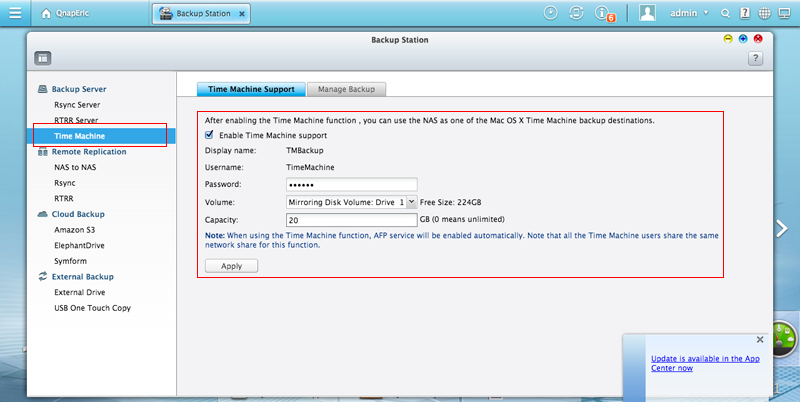The image size is (800, 402).
Task: Click the Password input field
Action: 351,184
